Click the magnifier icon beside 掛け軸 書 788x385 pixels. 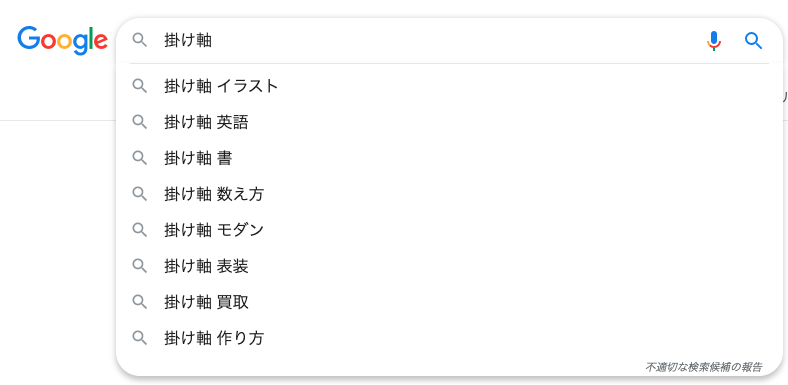pos(140,158)
